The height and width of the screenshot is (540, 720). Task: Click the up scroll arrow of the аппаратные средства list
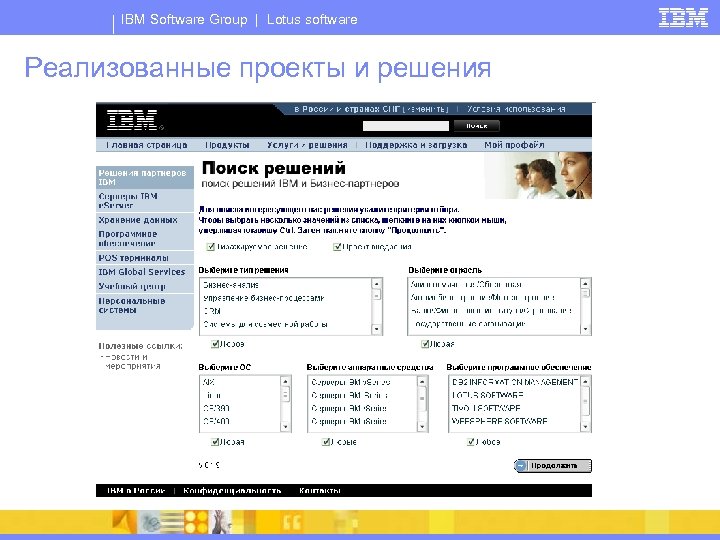[422, 382]
